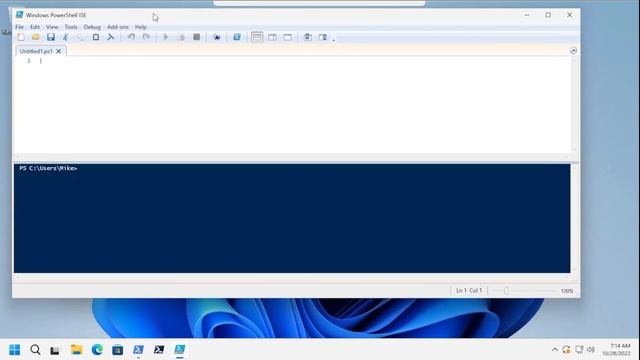This screenshot has width=640, height=360.
Task: Open the network icon in system tray
Action: tap(579, 350)
